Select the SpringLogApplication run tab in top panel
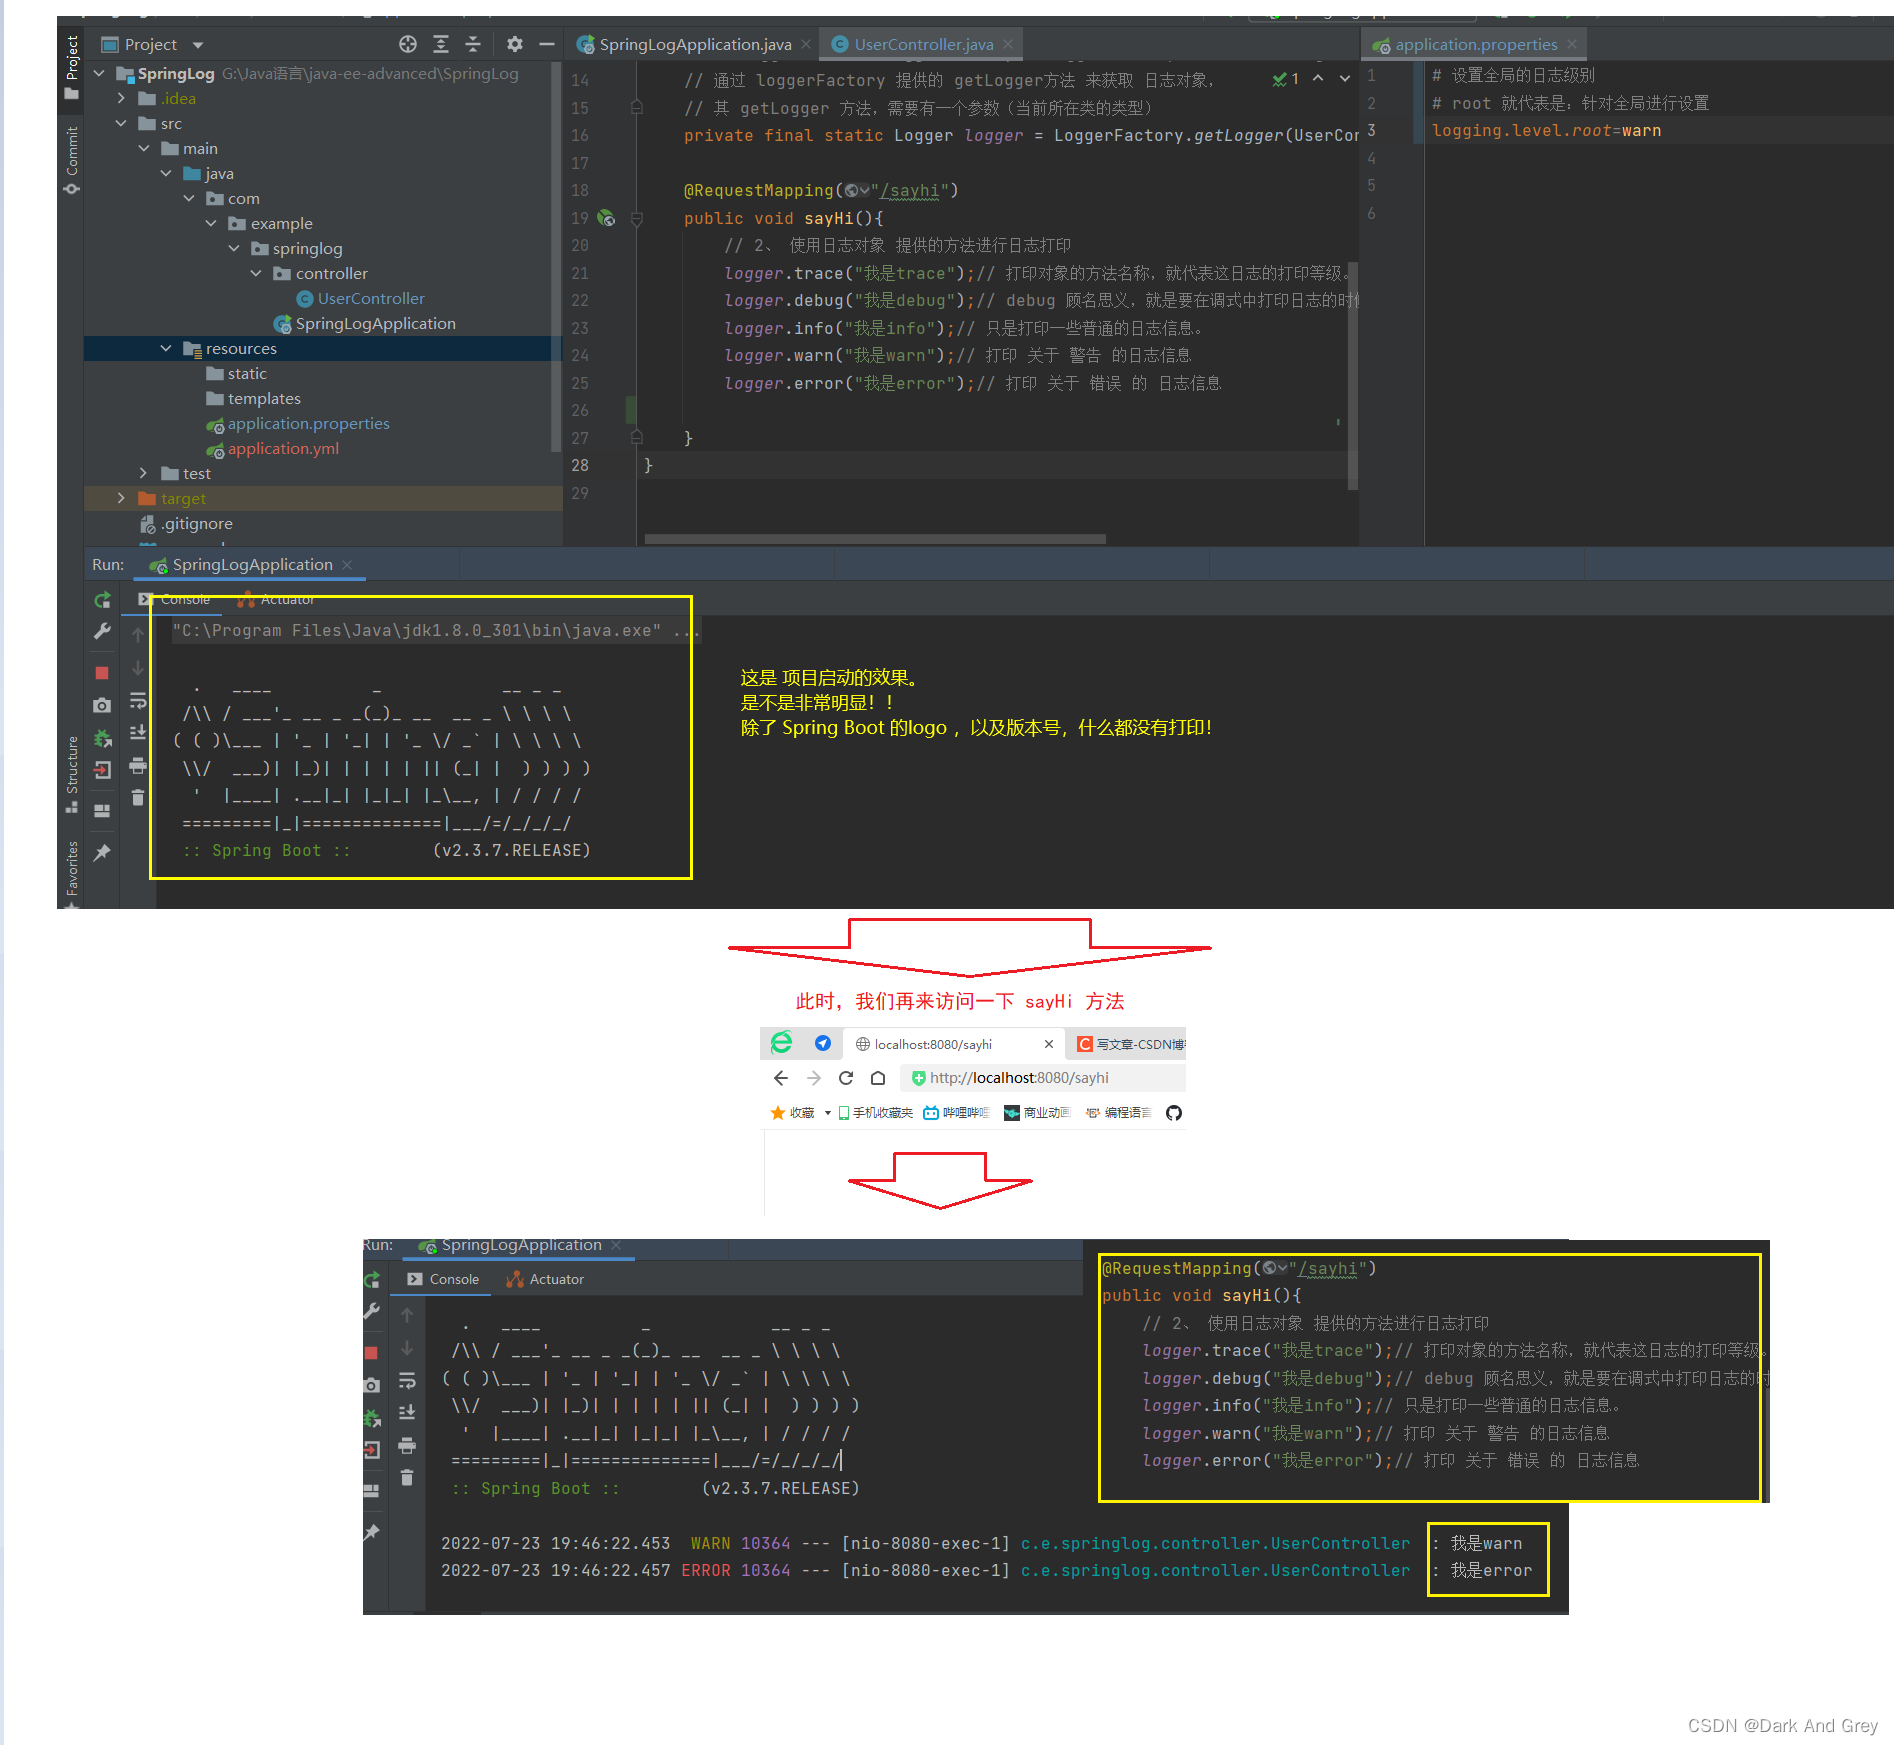The image size is (1894, 1745). 251,565
